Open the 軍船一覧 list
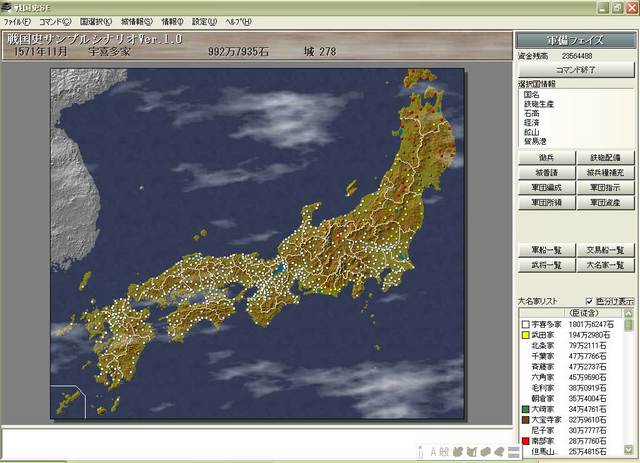The width and height of the screenshot is (640, 463). (547, 250)
